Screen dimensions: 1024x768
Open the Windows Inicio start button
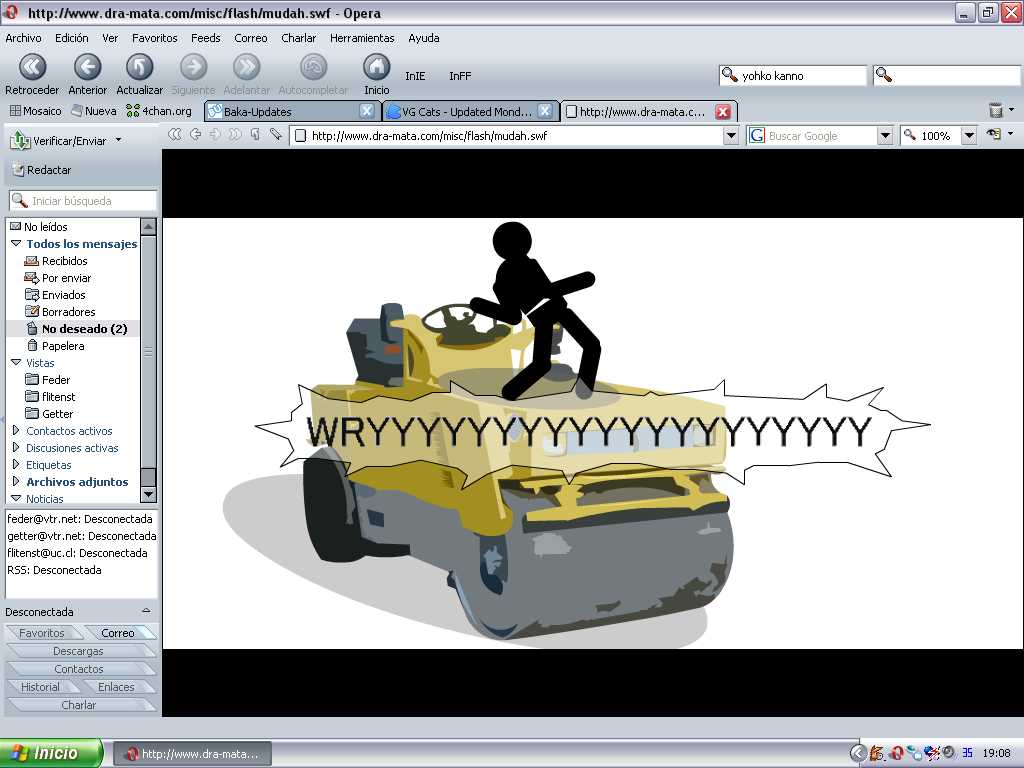tap(52, 753)
